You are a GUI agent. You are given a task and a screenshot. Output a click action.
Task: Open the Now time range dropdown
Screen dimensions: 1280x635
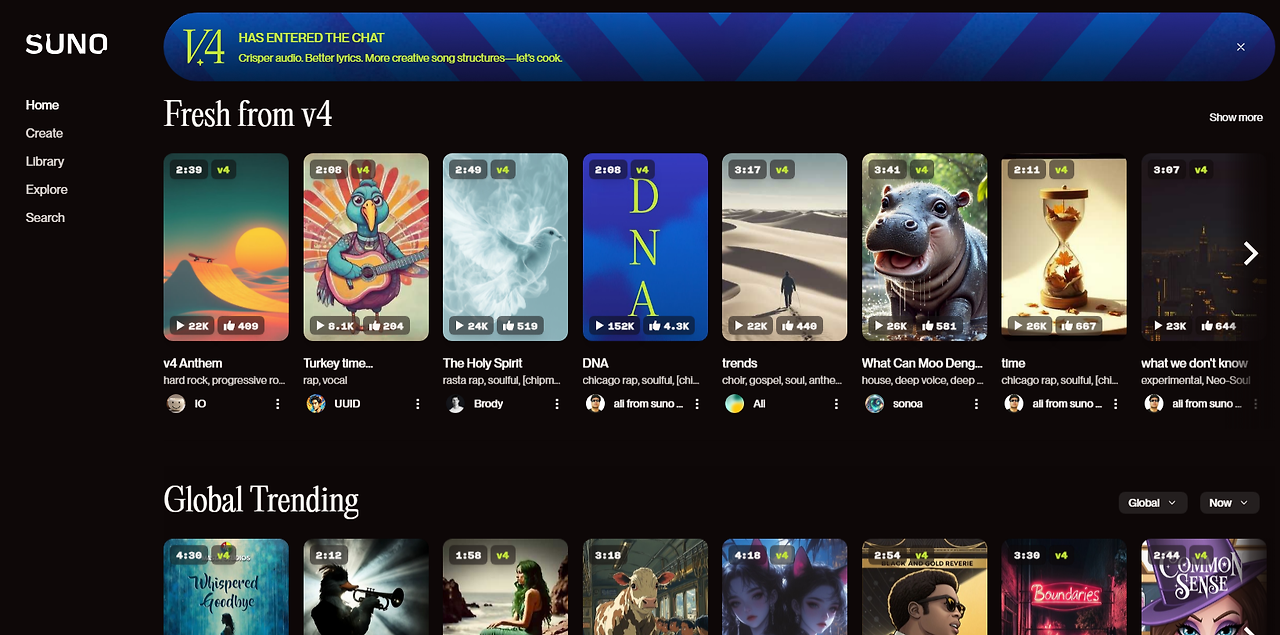1229,503
